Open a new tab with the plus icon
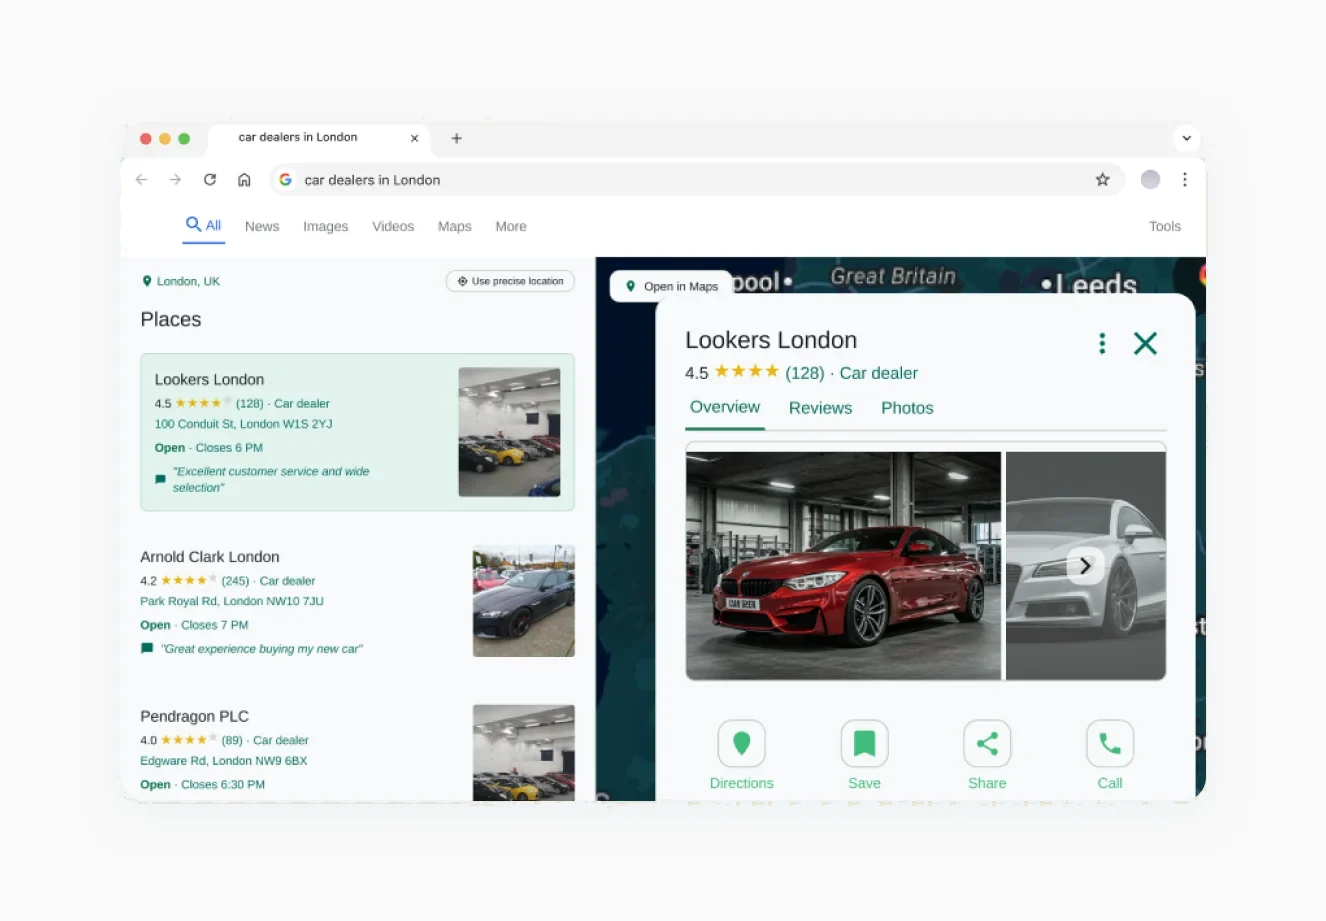This screenshot has height=921, width=1326. pos(457,138)
